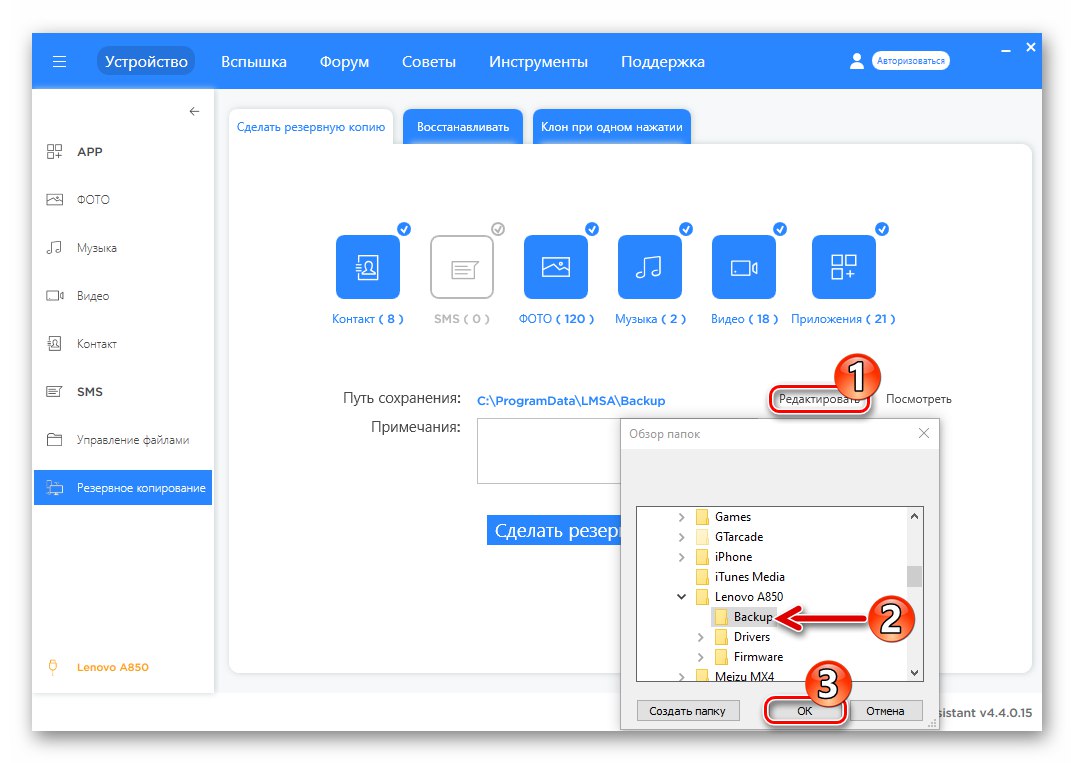
Task: Expand the Meizu MX4 folder node
Action: (681, 677)
